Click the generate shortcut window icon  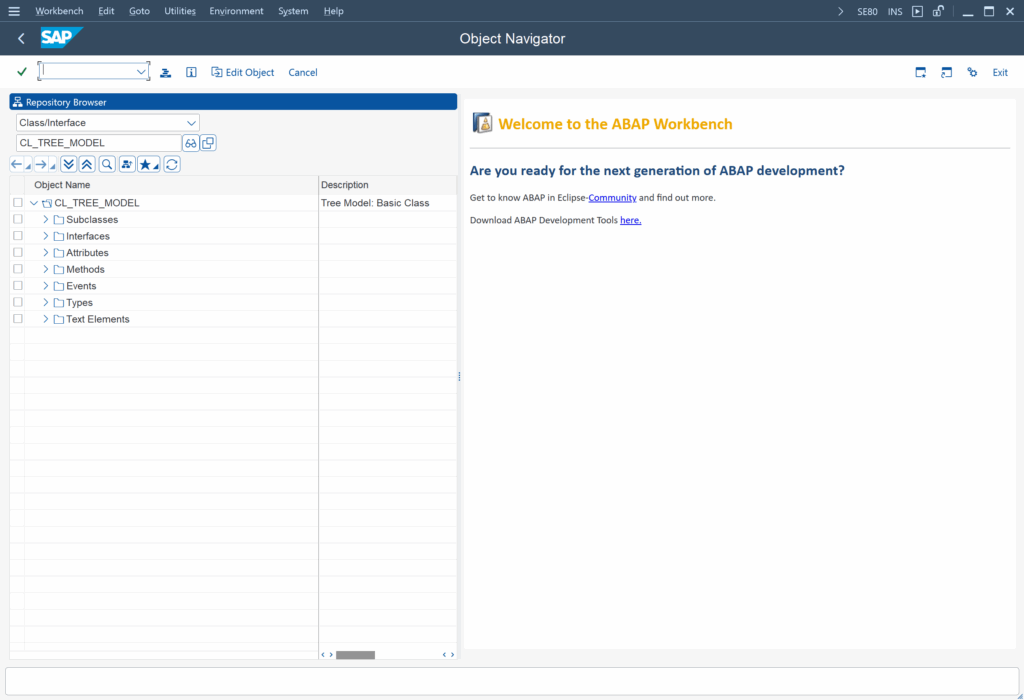point(946,72)
